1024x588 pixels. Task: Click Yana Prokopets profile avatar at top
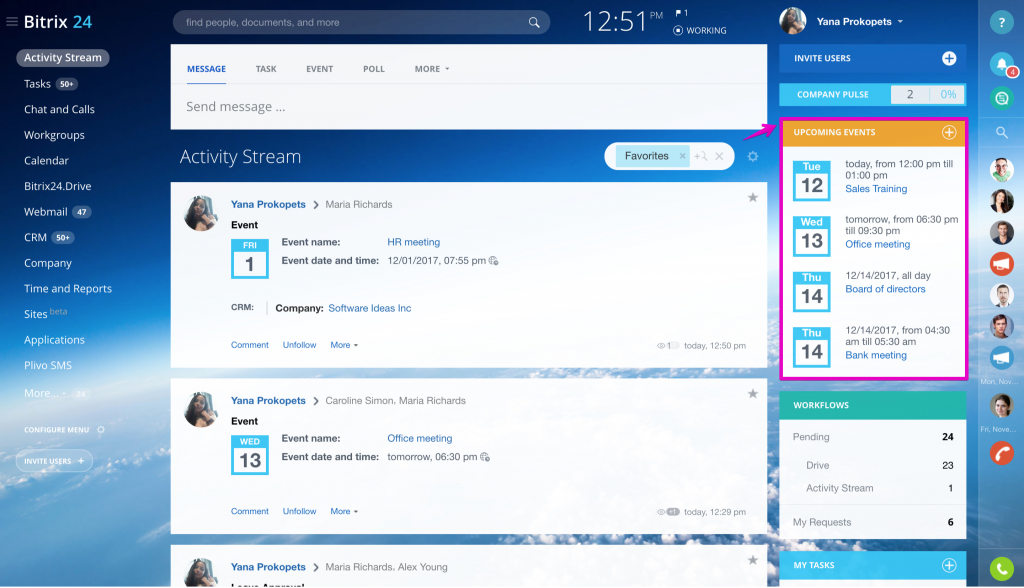click(793, 21)
